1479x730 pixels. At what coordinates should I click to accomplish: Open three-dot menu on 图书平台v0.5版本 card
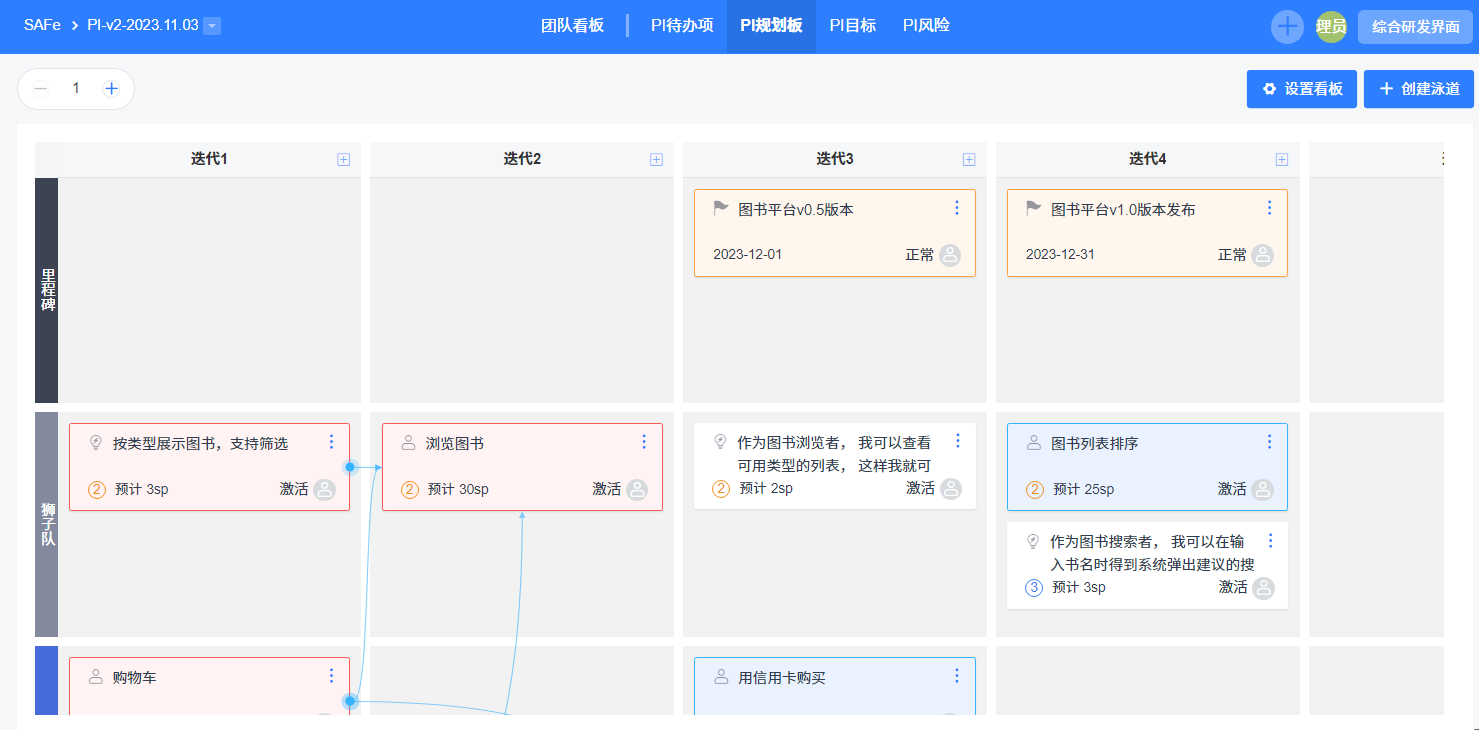(956, 208)
